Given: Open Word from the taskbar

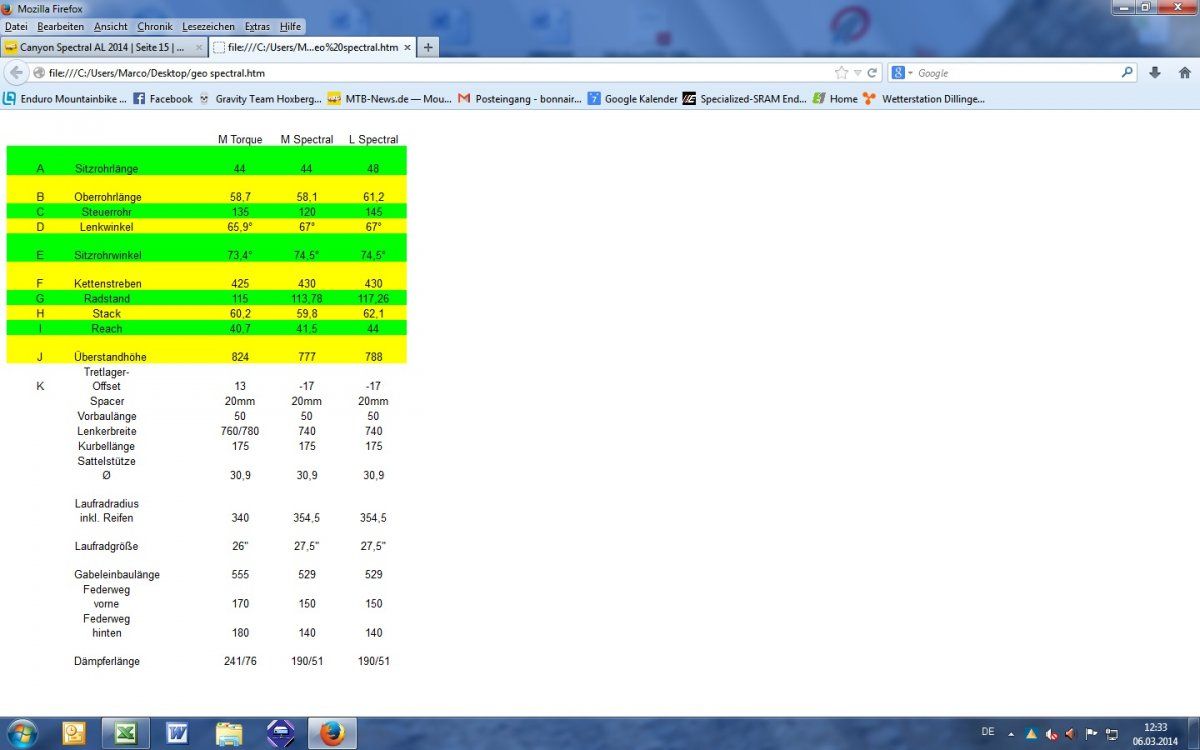Looking at the screenshot, I should [177, 733].
